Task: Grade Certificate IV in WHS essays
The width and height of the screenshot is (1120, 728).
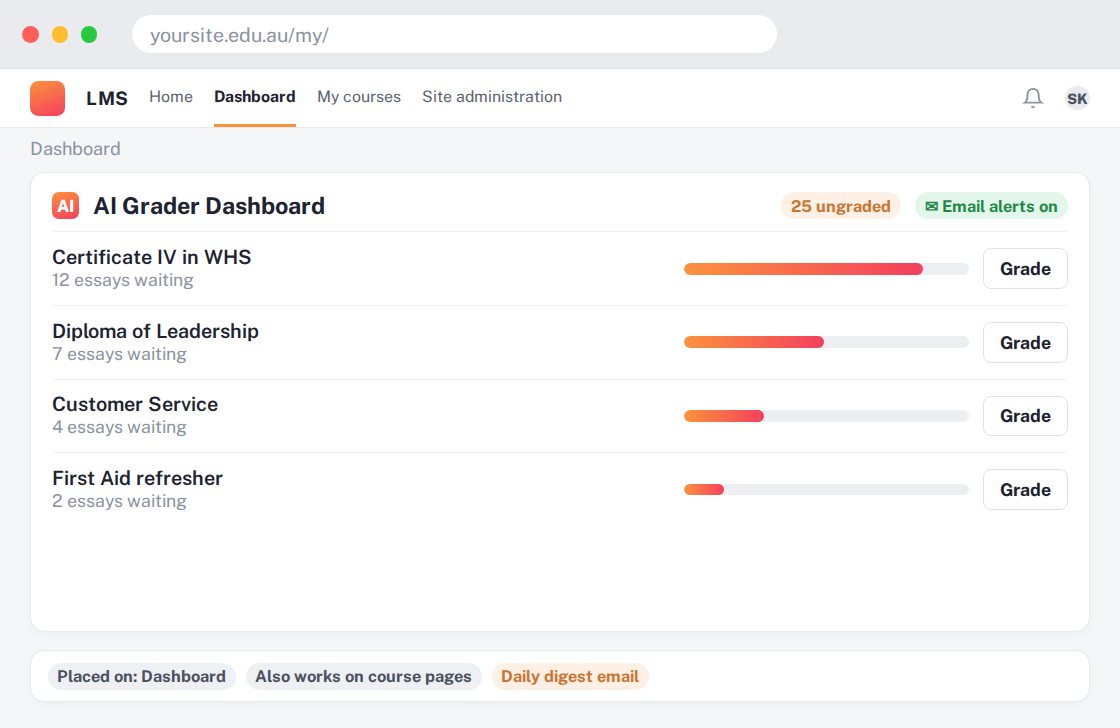Action: coord(1025,269)
